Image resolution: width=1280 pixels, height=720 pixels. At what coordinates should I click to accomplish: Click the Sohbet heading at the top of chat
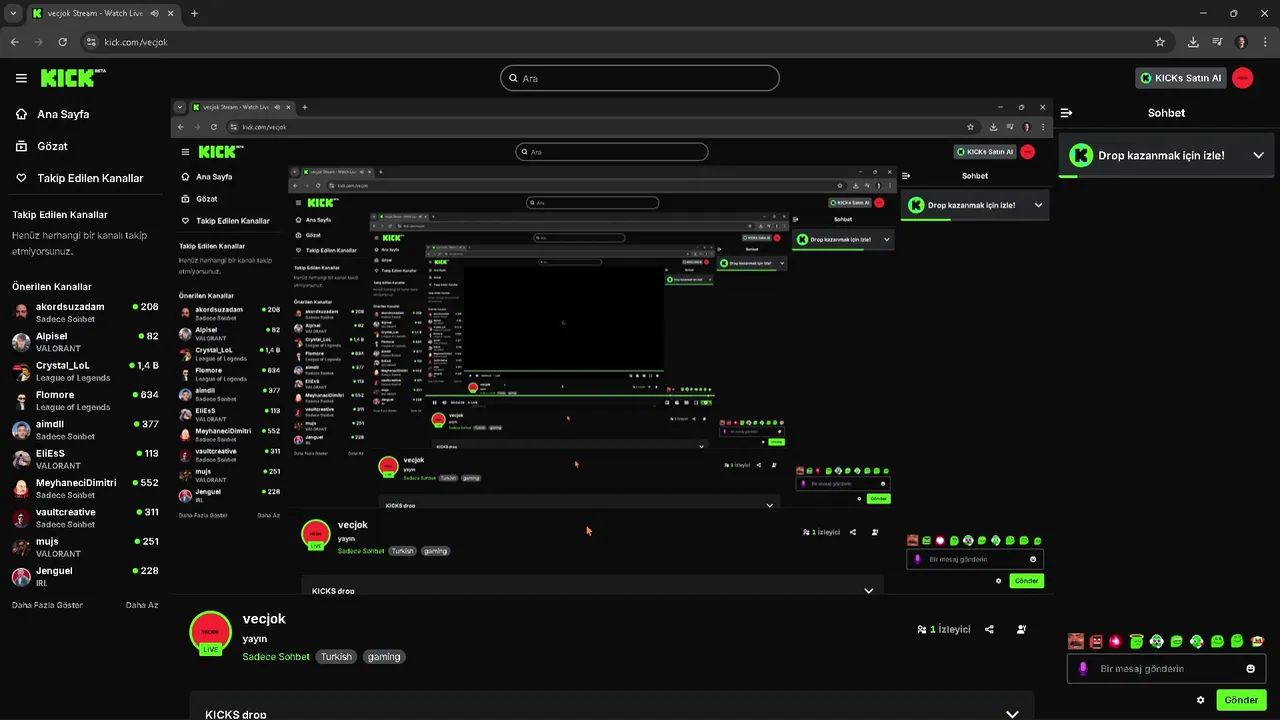(x=1166, y=113)
